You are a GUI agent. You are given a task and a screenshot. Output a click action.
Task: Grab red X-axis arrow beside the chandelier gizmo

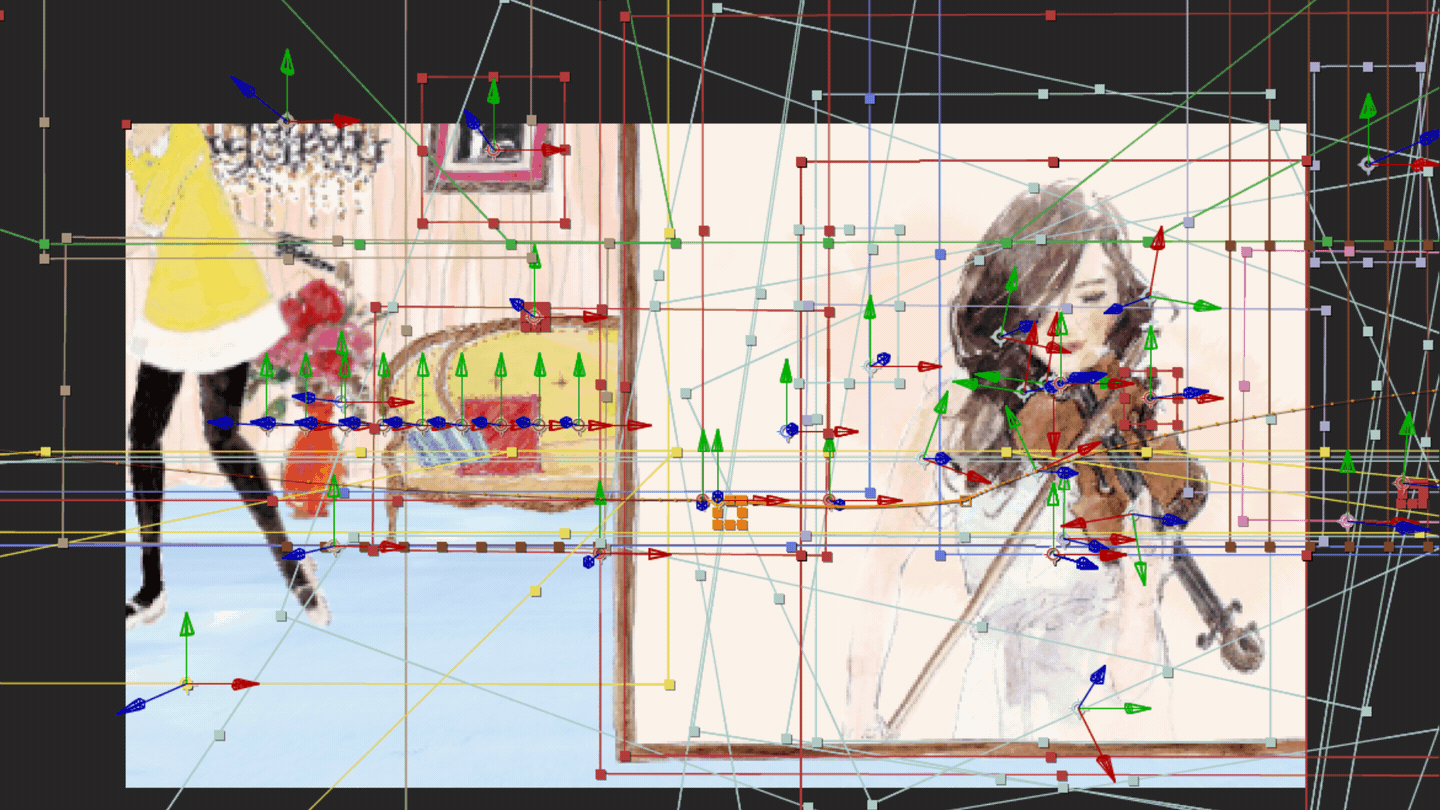pyautogui.click(x=346, y=120)
